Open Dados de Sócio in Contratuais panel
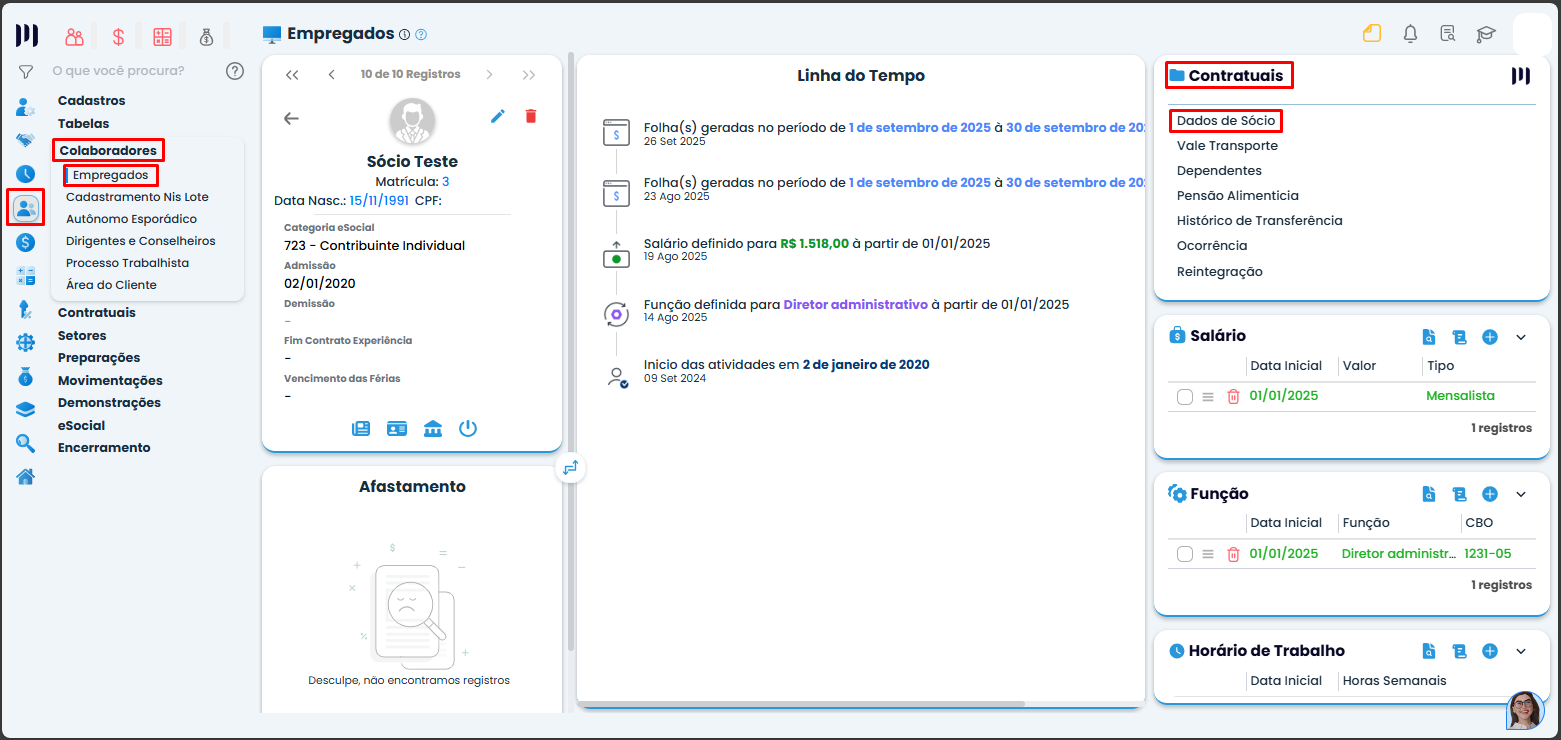The height and width of the screenshot is (740, 1561). tap(1226, 121)
